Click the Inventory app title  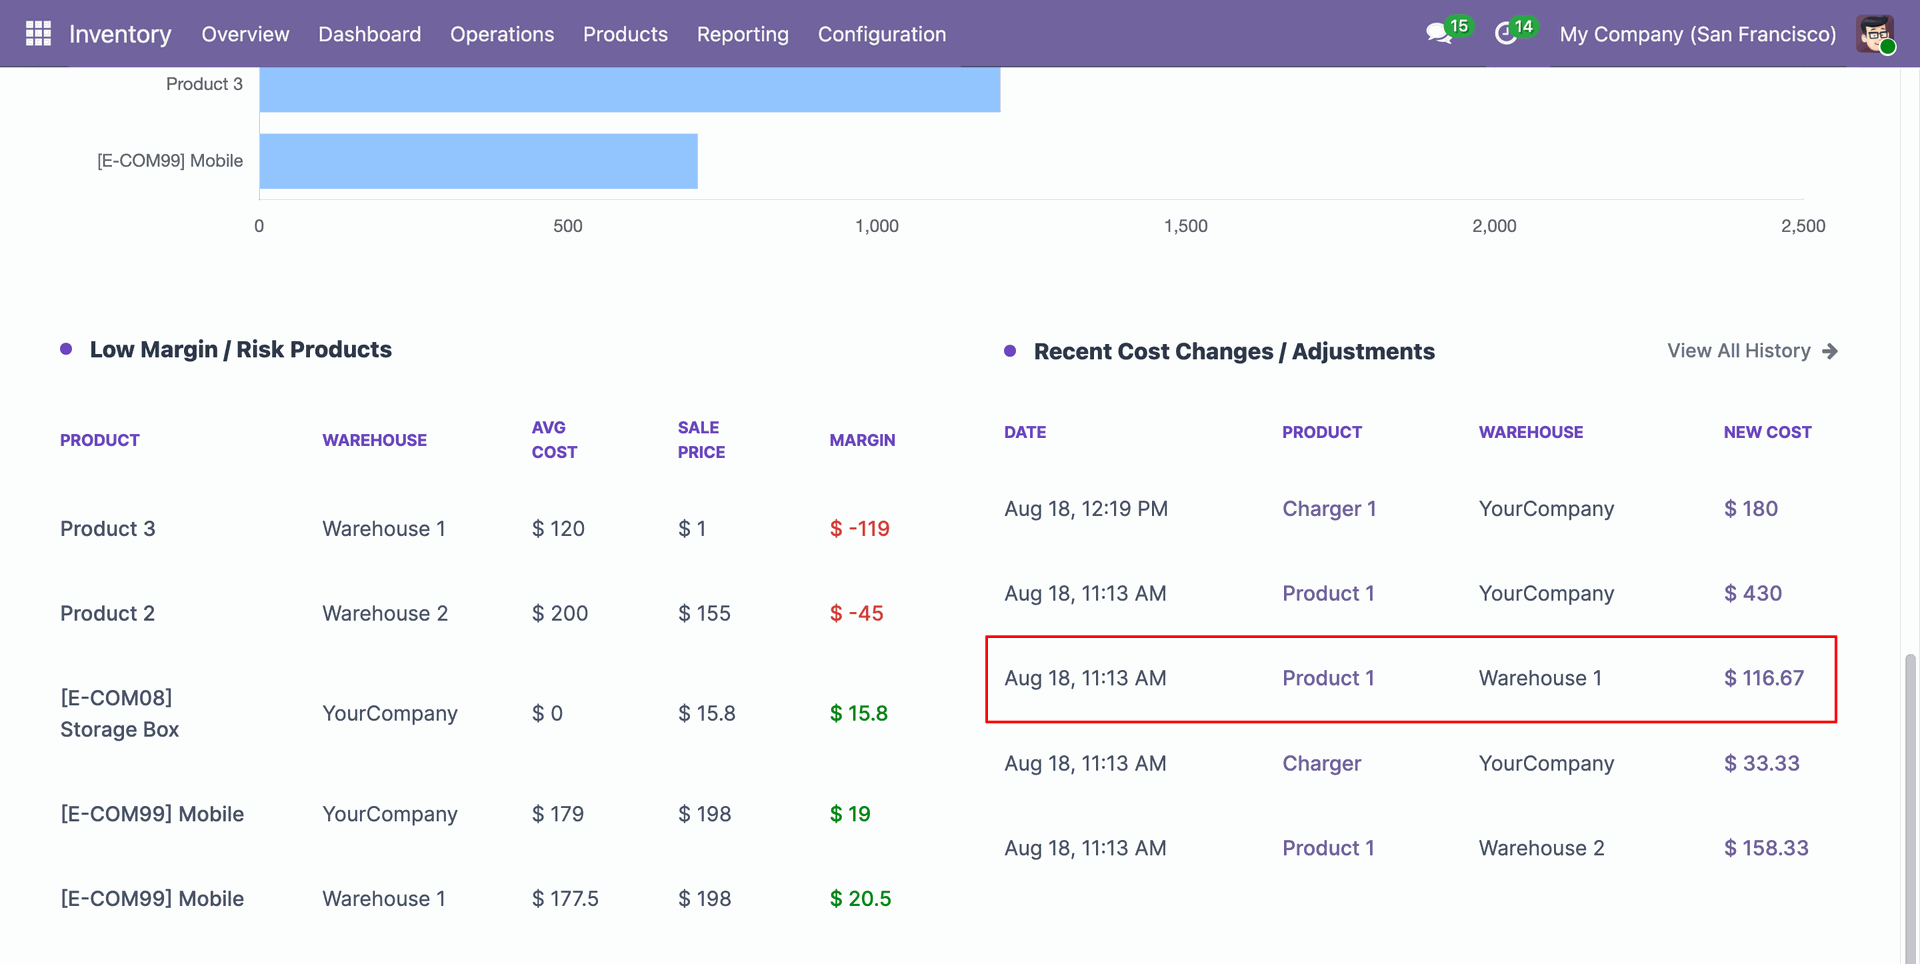pyautogui.click(x=120, y=34)
